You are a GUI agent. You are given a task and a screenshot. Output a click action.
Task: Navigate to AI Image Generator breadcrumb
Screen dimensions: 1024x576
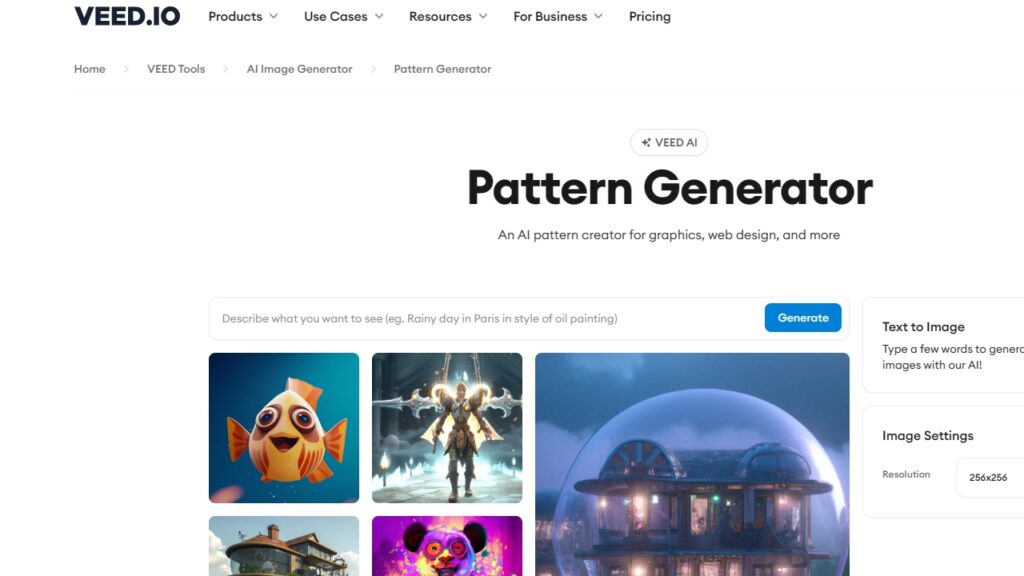click(x=299, y=69)
